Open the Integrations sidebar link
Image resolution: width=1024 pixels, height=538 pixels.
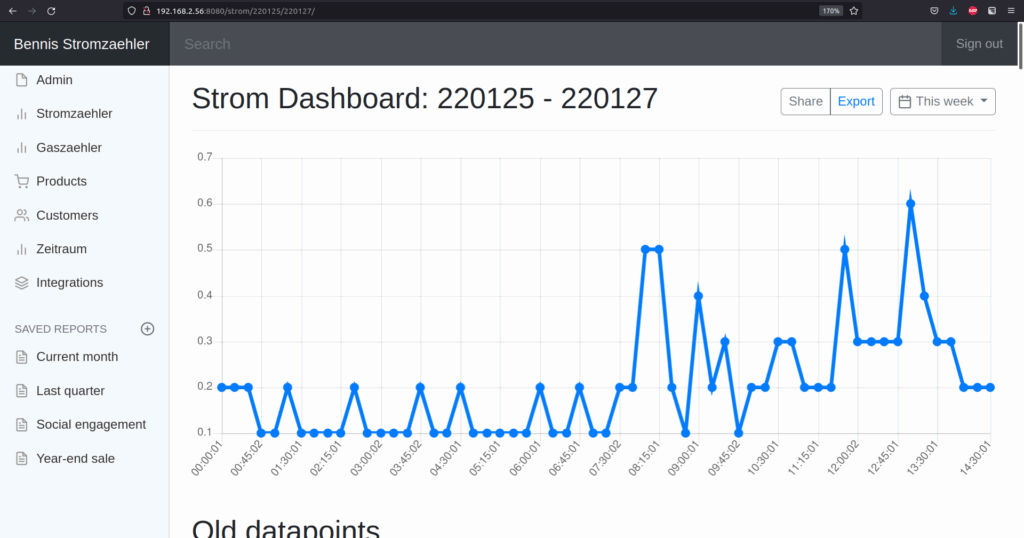[69, 283]
